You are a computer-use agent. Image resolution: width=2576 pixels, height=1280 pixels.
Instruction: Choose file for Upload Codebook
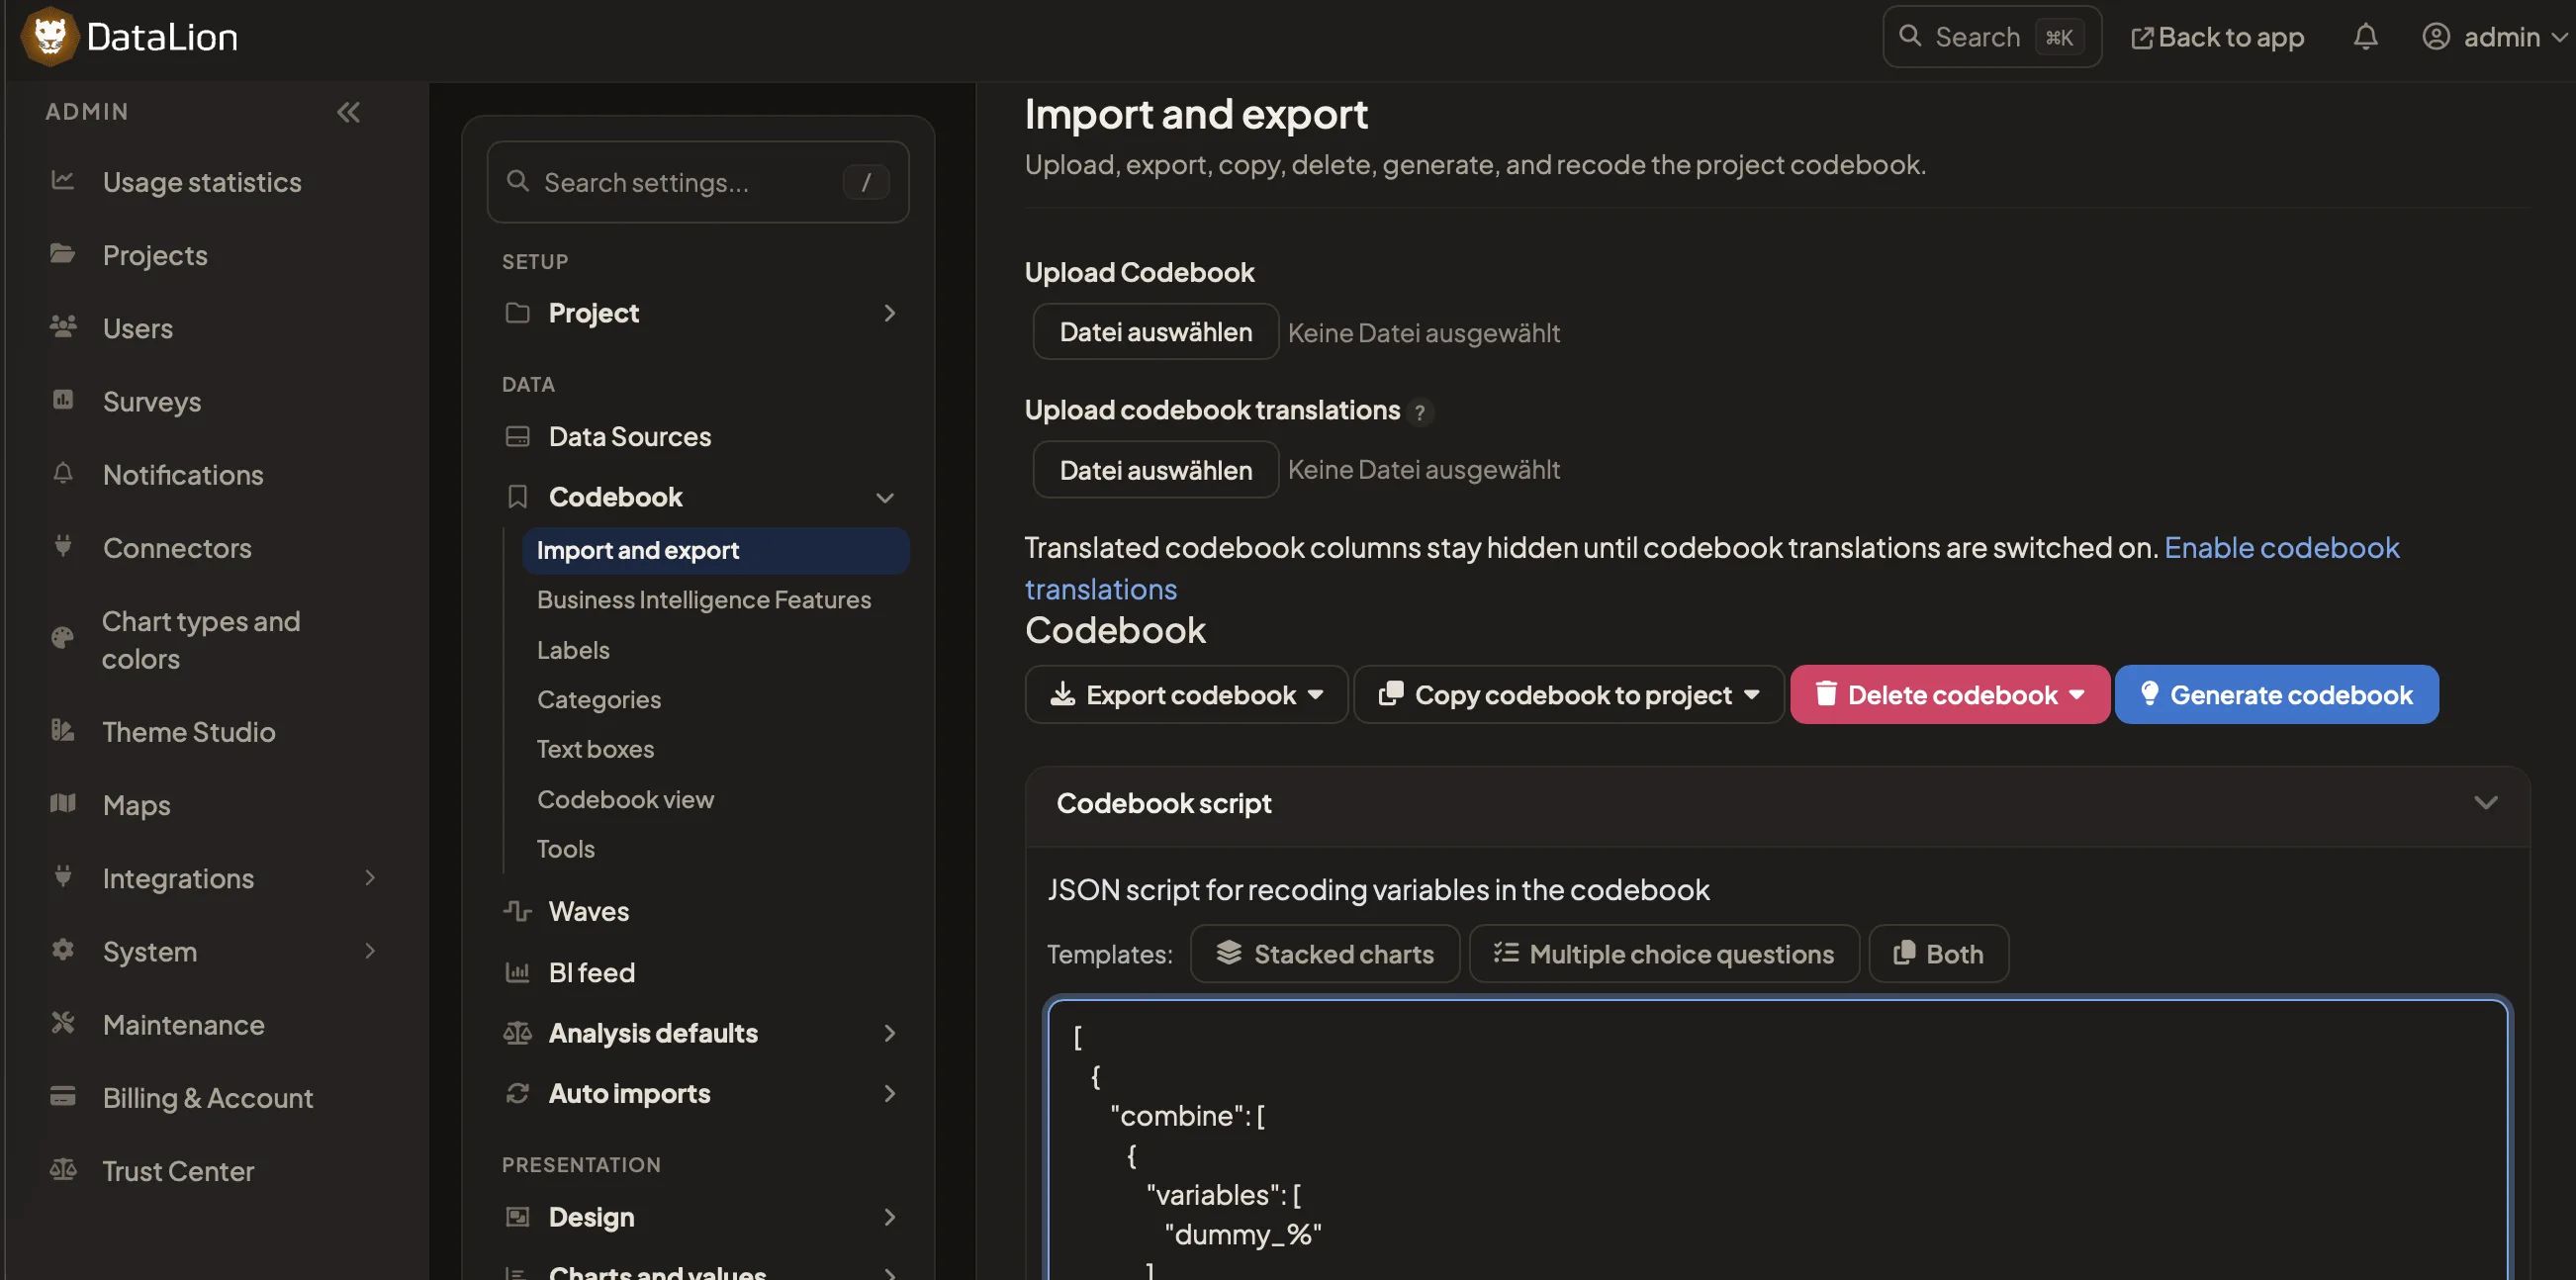(x=1155, y=332)
